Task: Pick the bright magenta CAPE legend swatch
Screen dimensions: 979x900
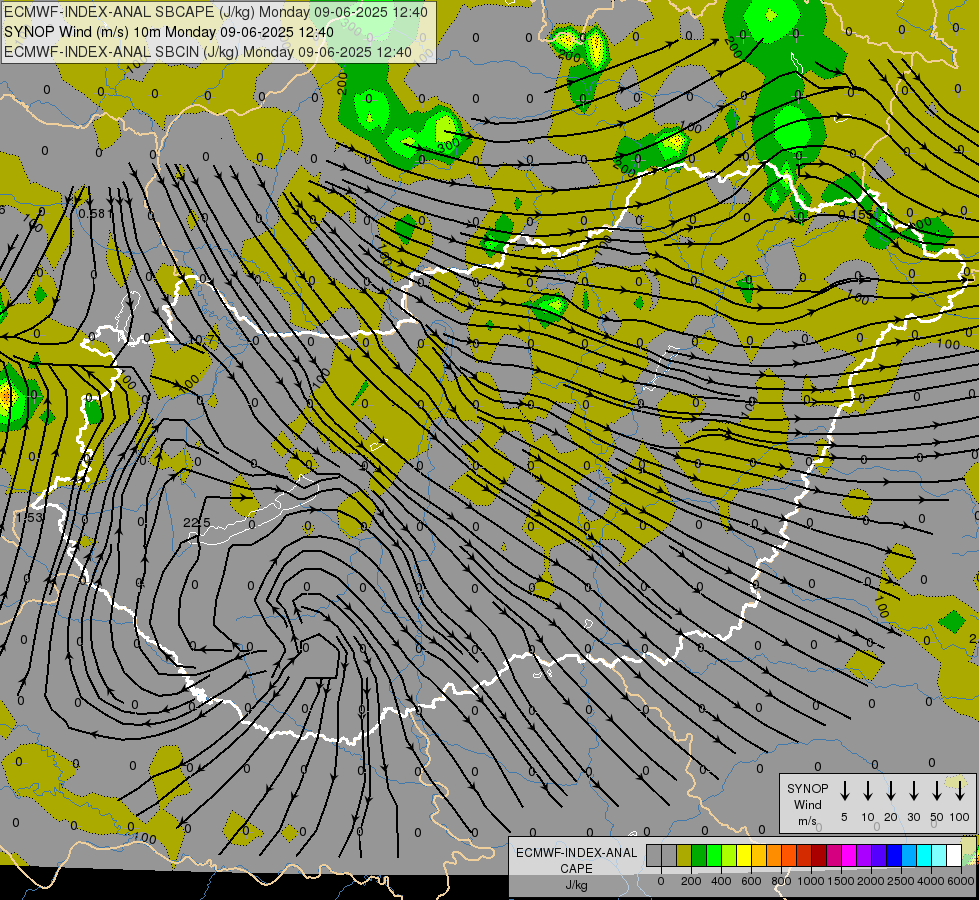Action: point(850,855)
